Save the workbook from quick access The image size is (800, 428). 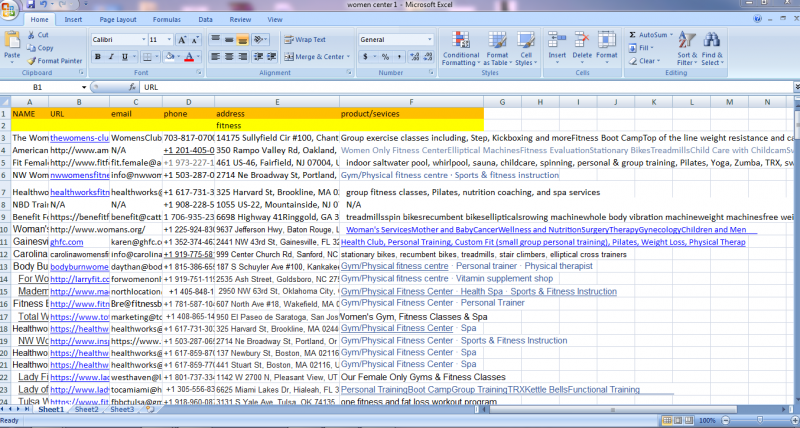click(31, 5)
